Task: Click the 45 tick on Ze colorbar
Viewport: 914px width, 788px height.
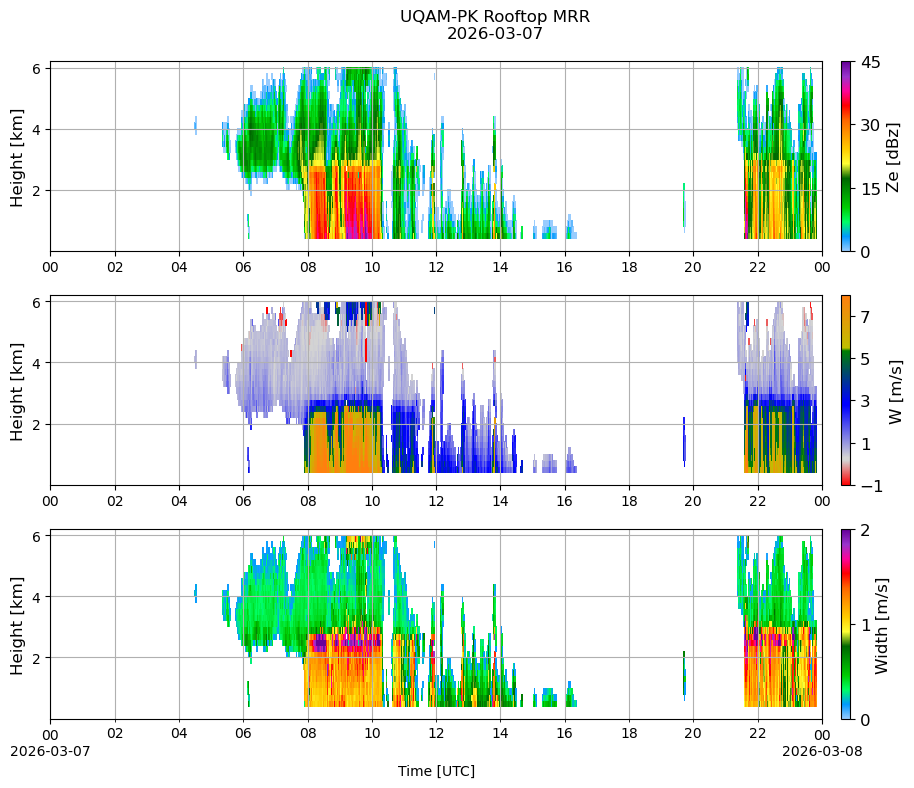Action: tap(870, 62)
